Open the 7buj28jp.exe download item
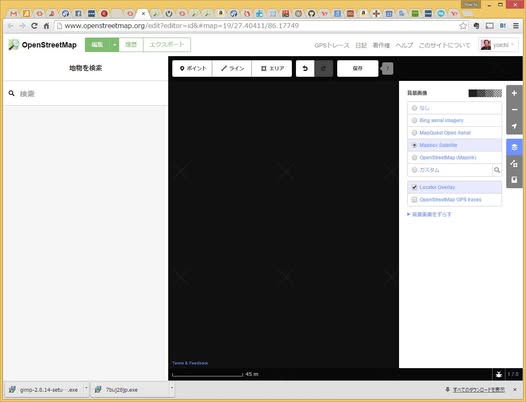This screenshot has width=526, height=402. tap(129, 390)
